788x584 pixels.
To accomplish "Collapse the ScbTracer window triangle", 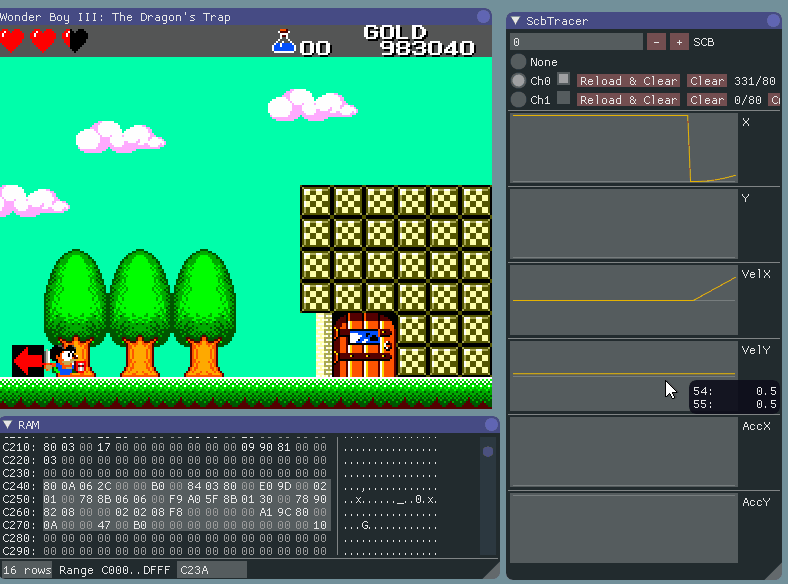I will (515, 21).
